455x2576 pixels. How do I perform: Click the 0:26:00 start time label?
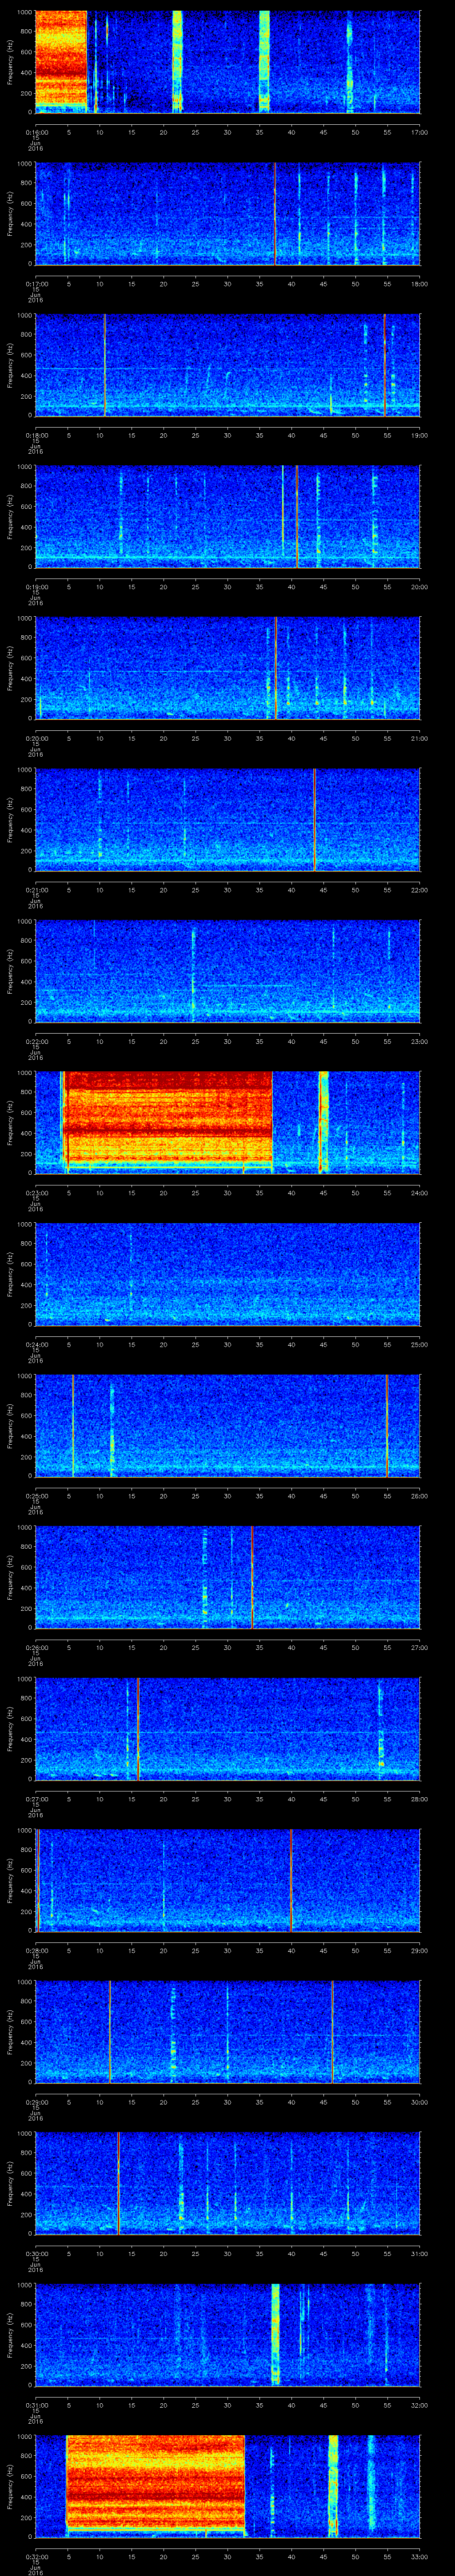tap(37, 1648)
